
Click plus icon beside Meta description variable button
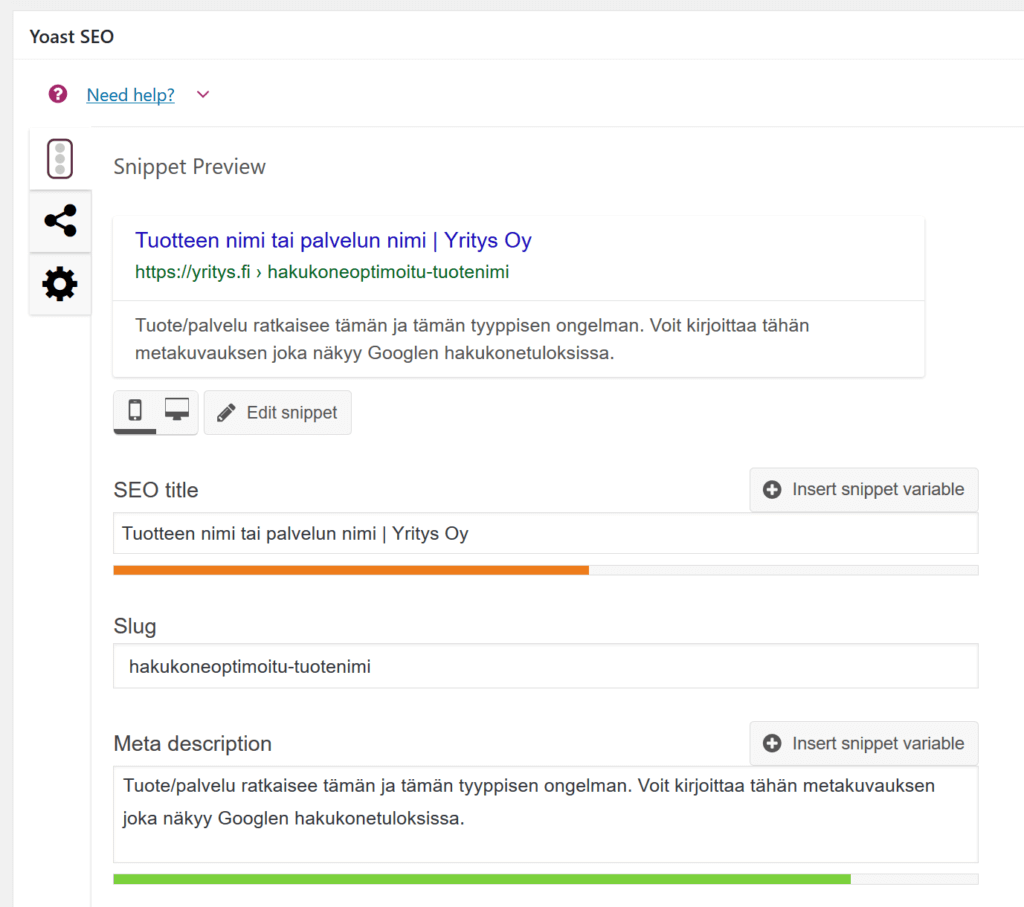click(772, 744)
